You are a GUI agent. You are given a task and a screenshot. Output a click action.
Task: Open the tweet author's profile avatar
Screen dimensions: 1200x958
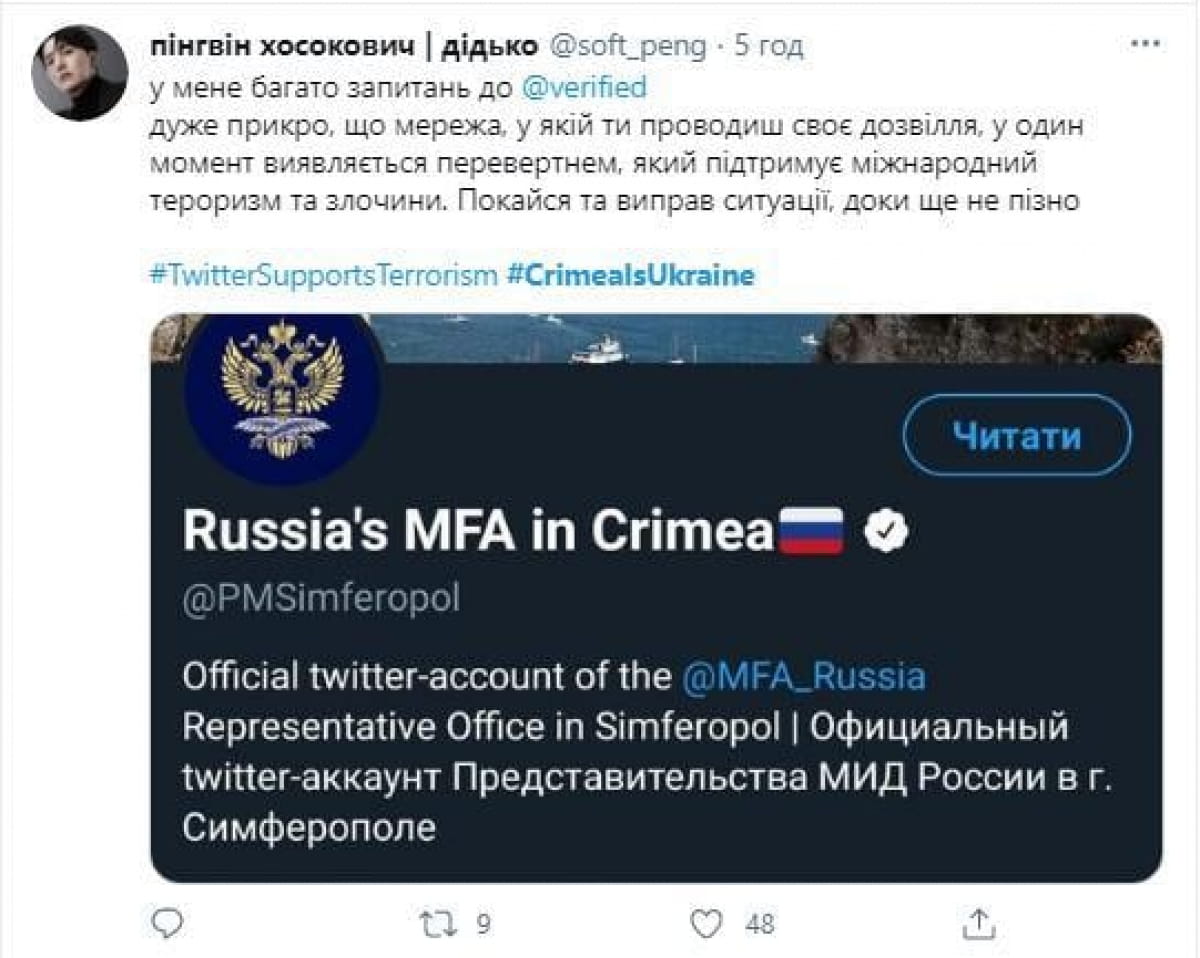(80, 74)
